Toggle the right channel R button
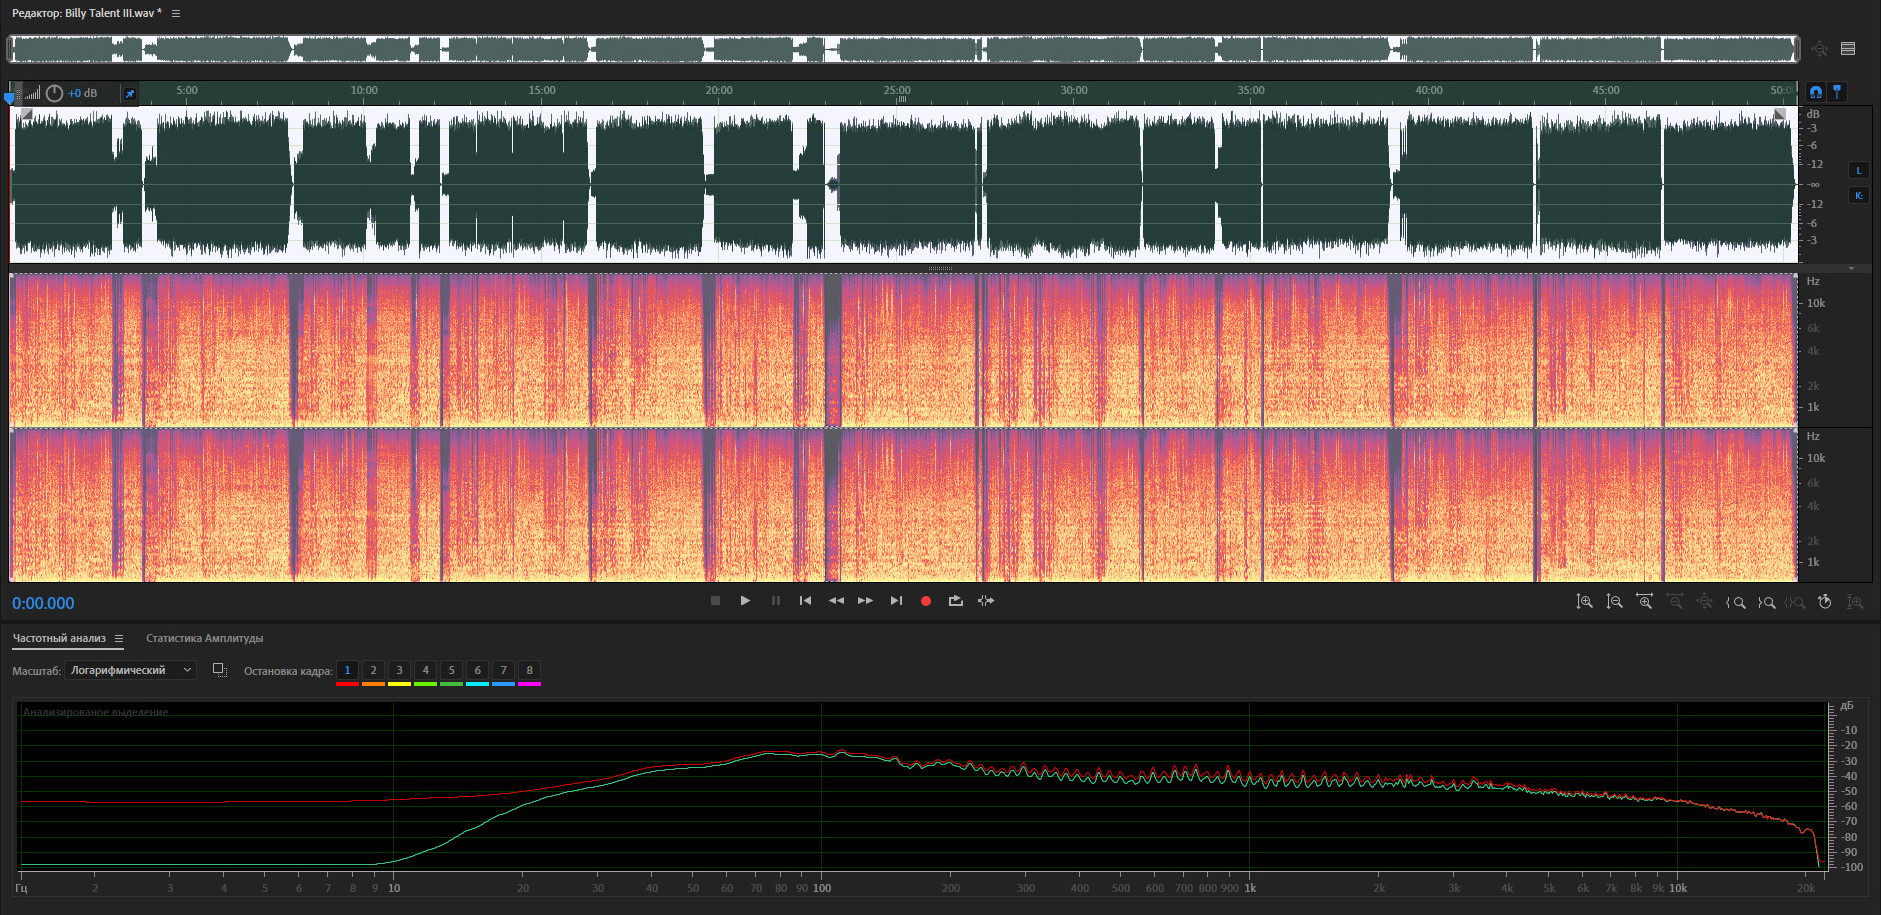The height and width of the screenshot is (915, 1881). pyautogui.click(x=1859, y=195)
